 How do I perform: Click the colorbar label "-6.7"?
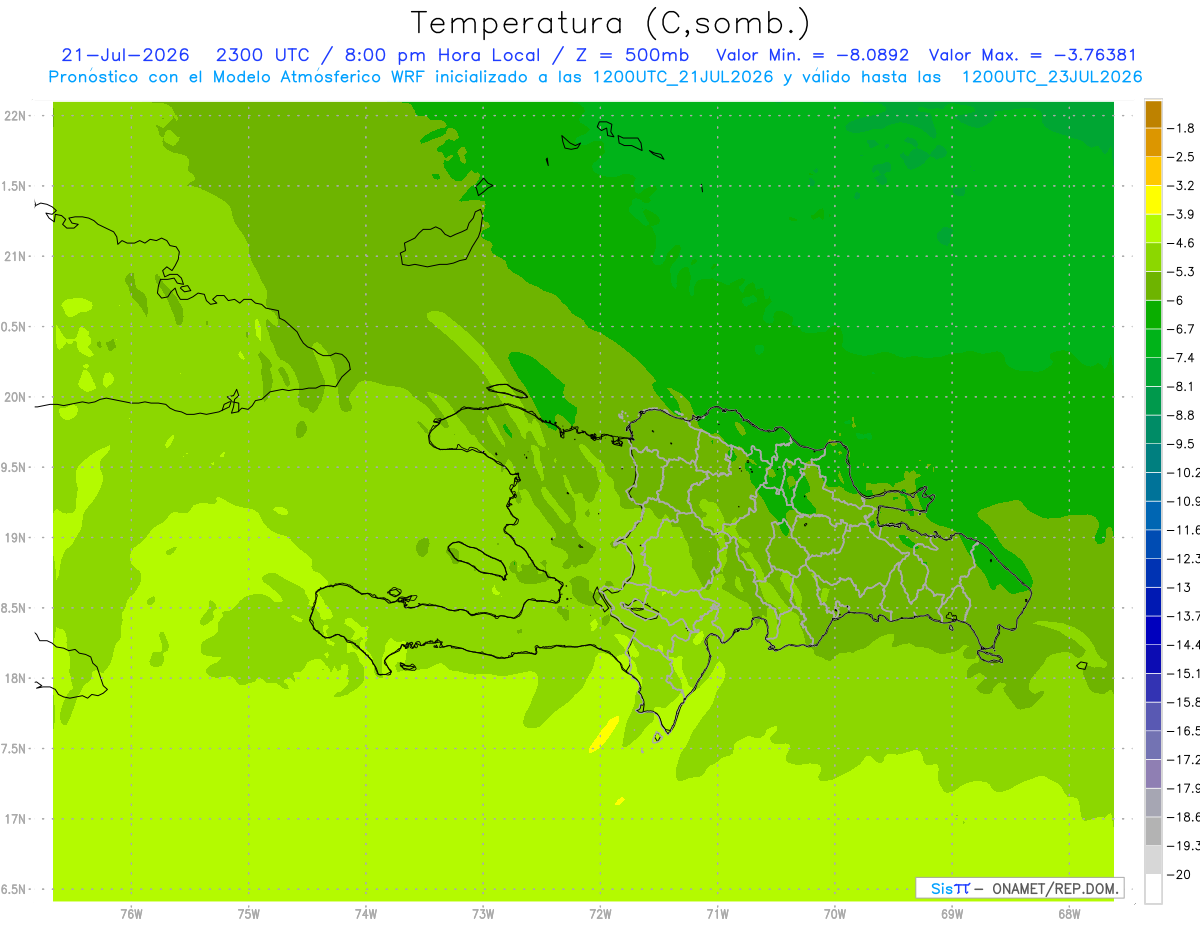pos(1182,329)
